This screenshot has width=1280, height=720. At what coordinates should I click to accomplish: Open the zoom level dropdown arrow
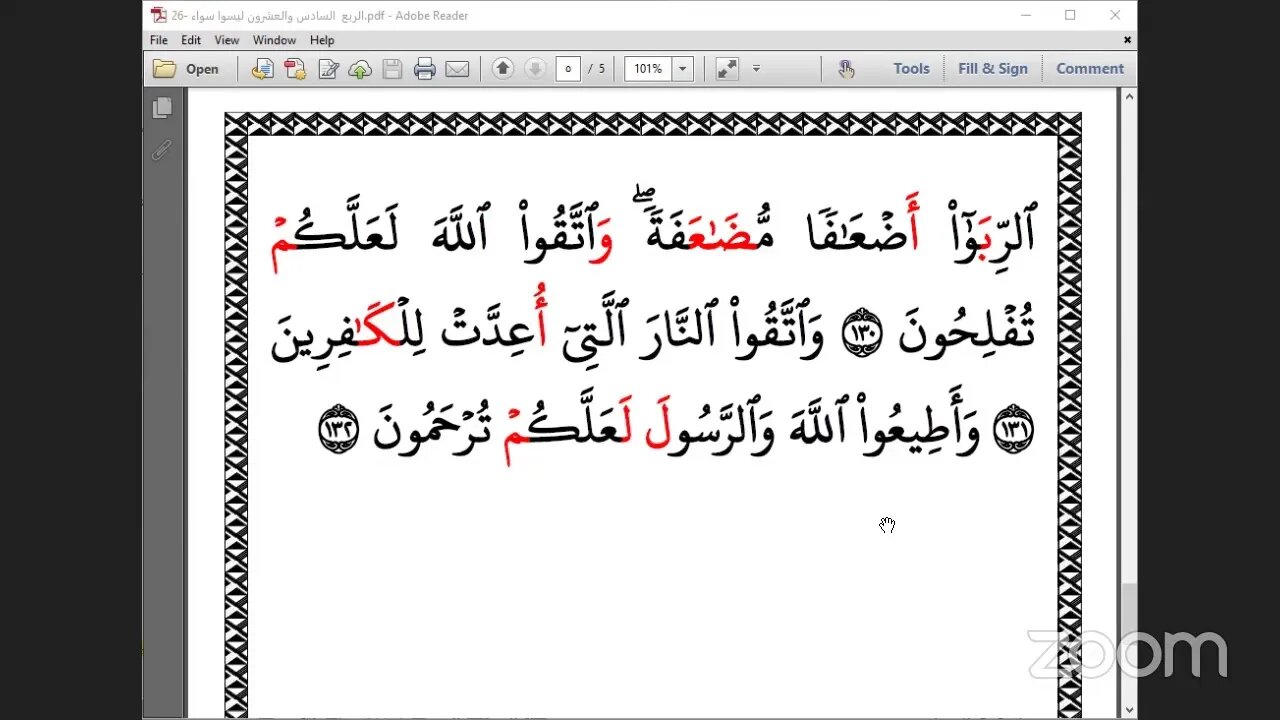[x=683, y=69]
